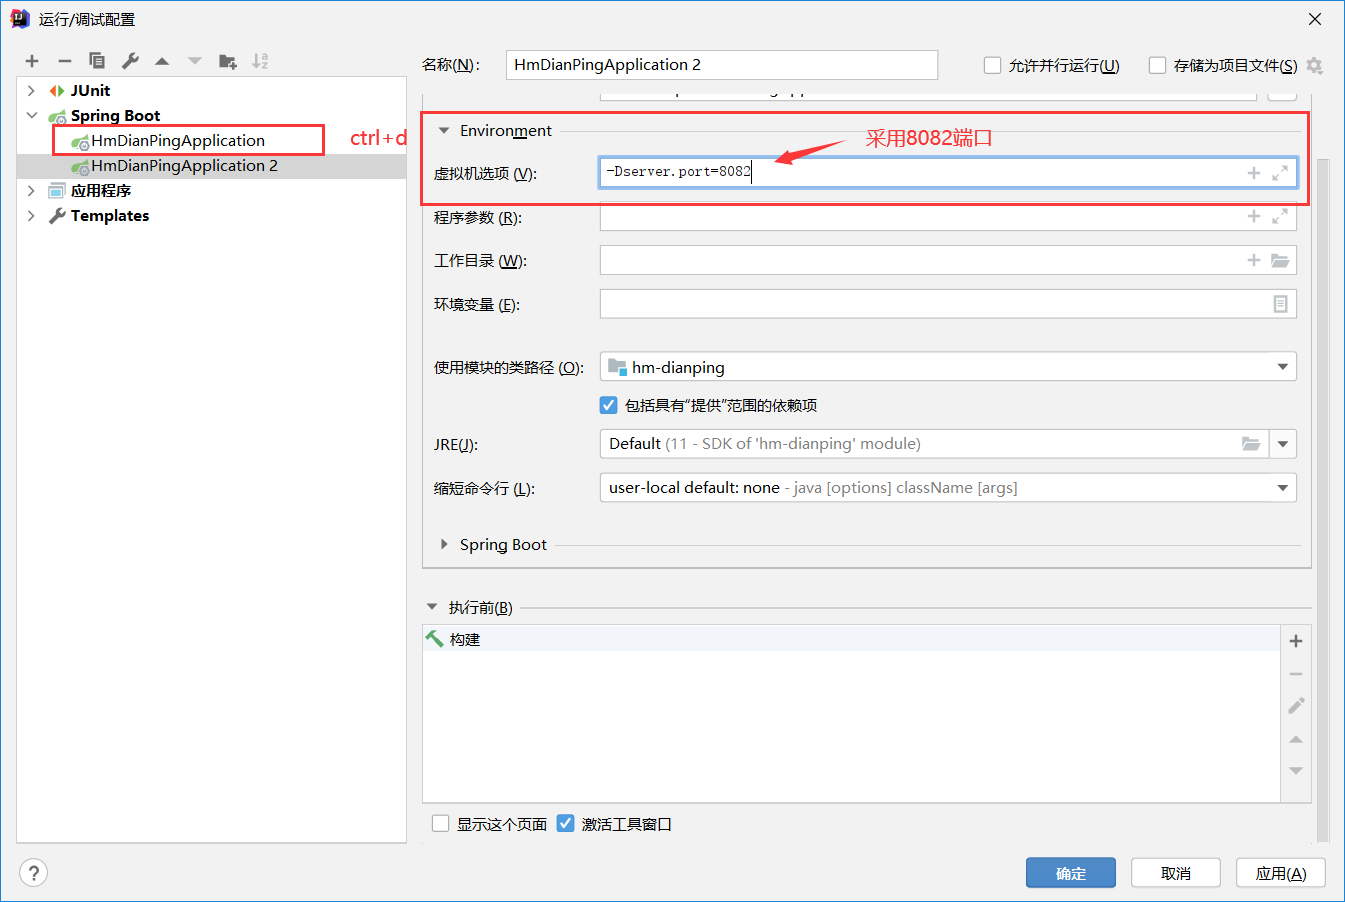Open the hm-dianping module classpath dropdown
The height and width of the screenshot is (902, 1345).
(1282, 367)
